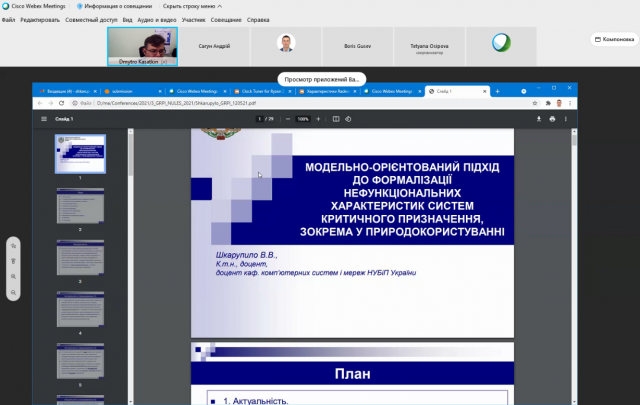The width and height of the screenshot is (640, 405).
Task: Rotate the PDF counterclockwise
Action: click(x=348, y=119)
